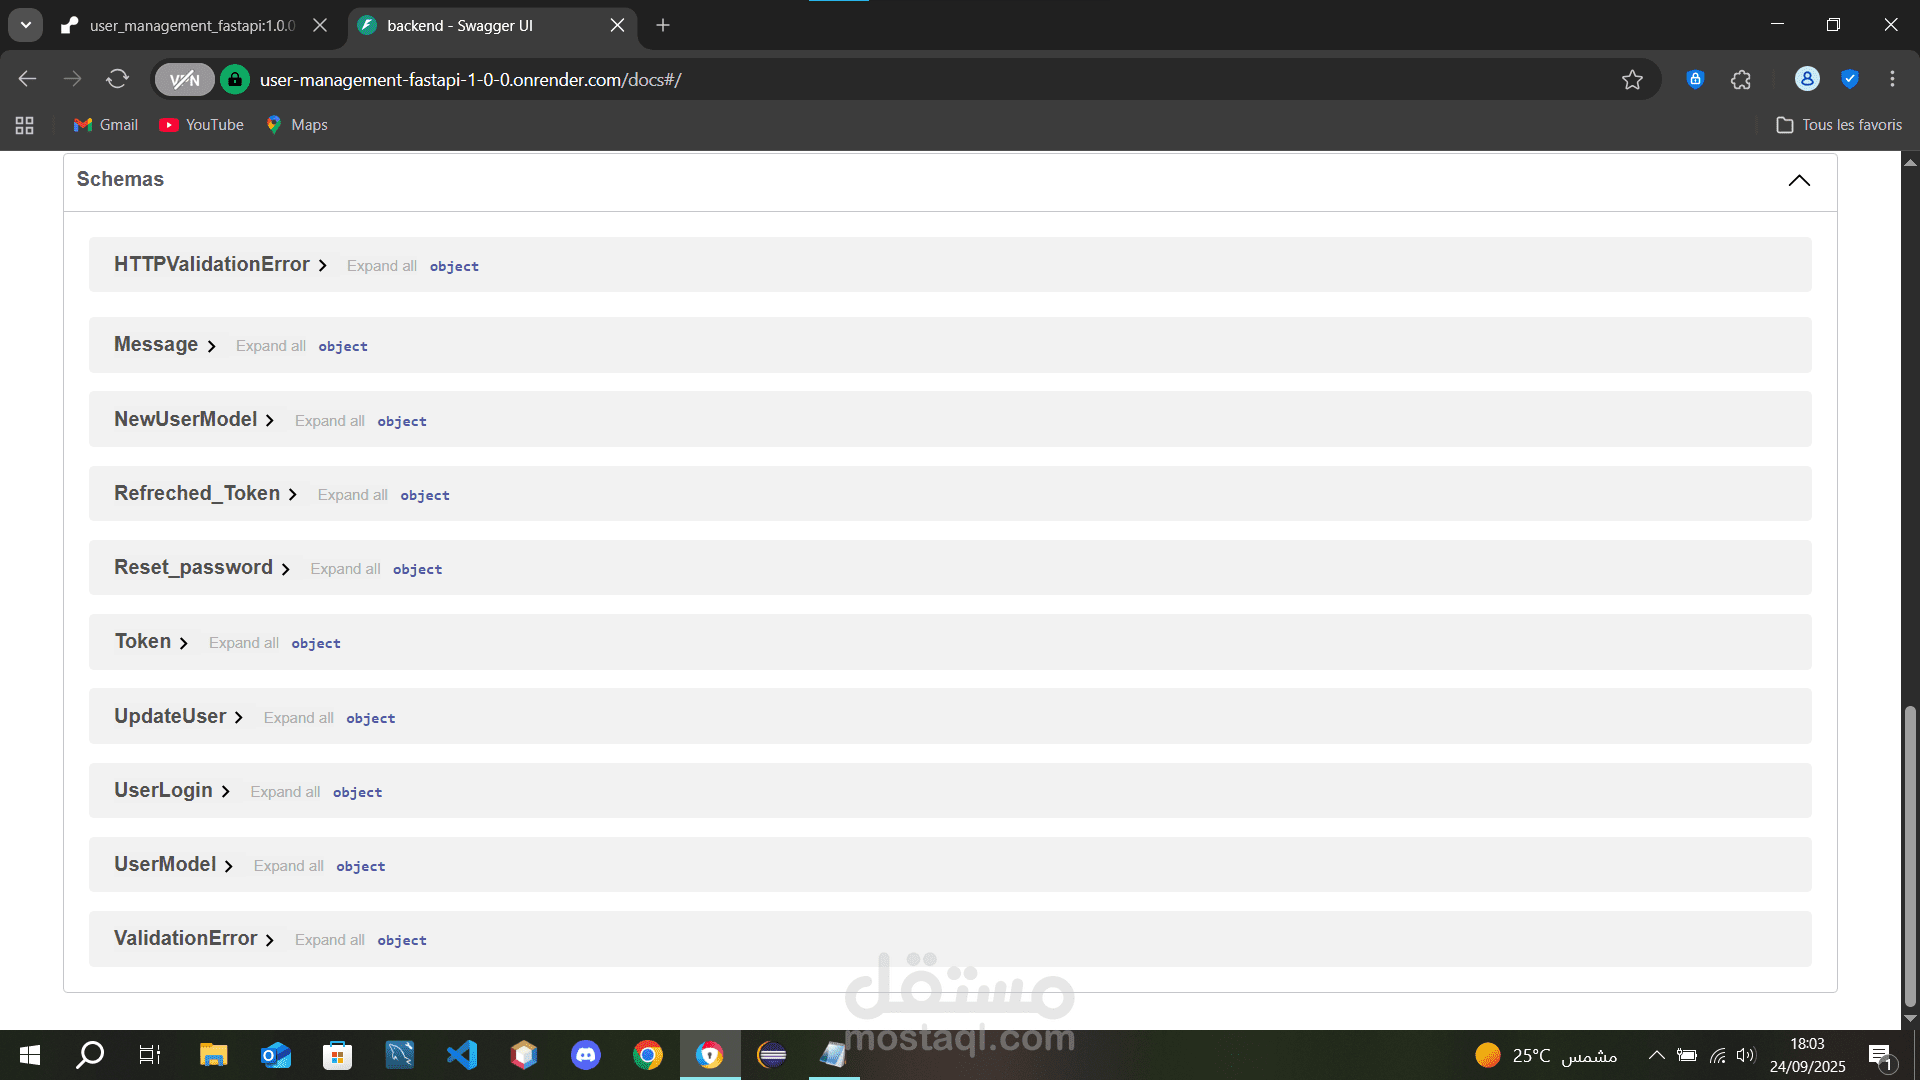Screen dimensions: 1920x1080
Task: Open the profile avatar icon
Action: click(x=1806, y=79)
